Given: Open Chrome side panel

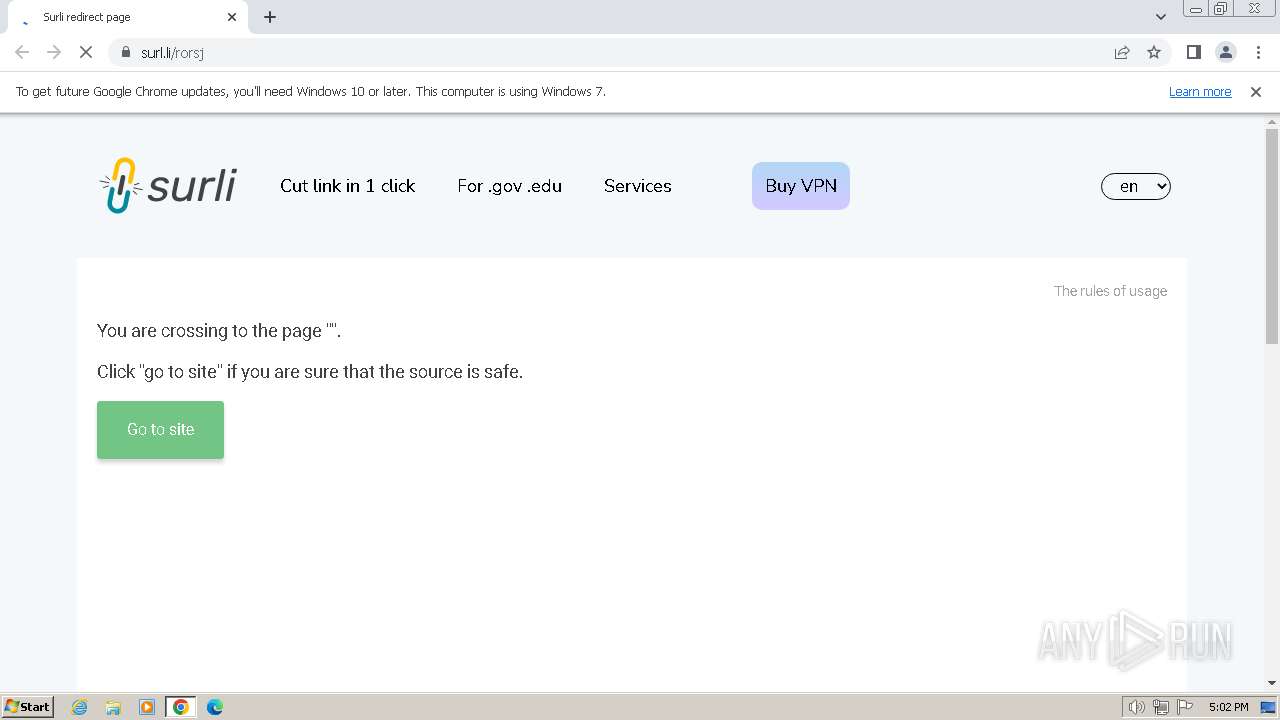Looking at the screenshot, I should pos(1193,53).
